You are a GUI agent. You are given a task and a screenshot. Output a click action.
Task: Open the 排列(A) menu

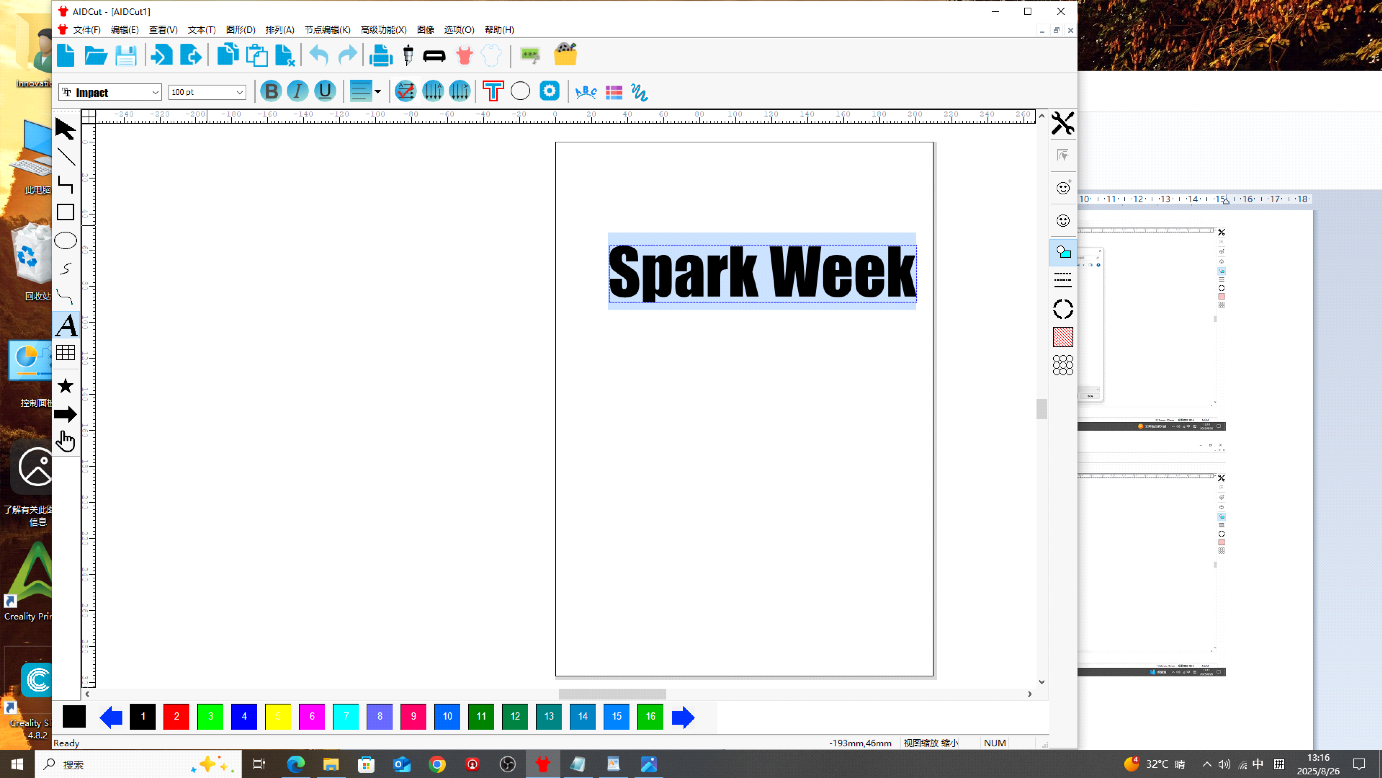pos(280,30)
